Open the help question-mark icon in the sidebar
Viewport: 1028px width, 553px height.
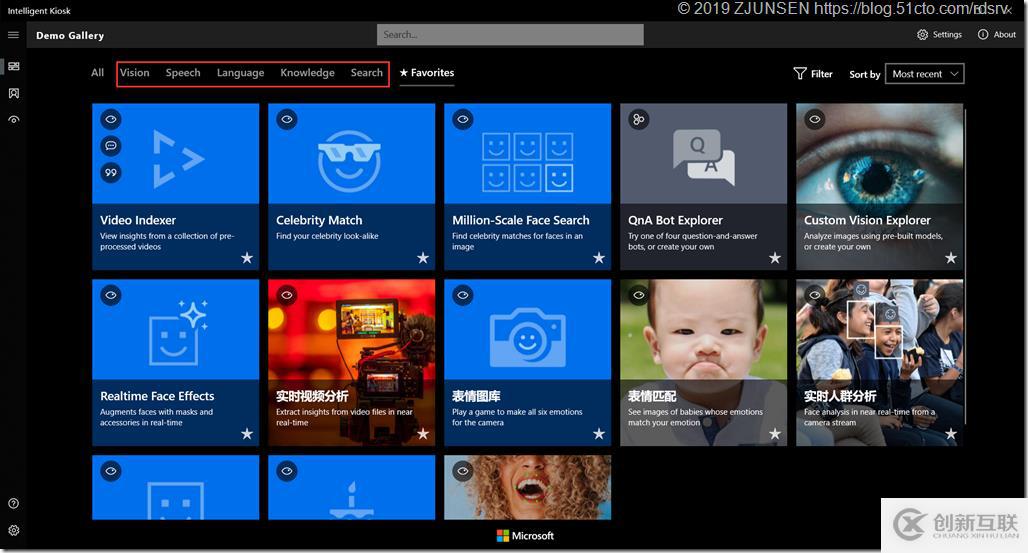pos(13,504)
